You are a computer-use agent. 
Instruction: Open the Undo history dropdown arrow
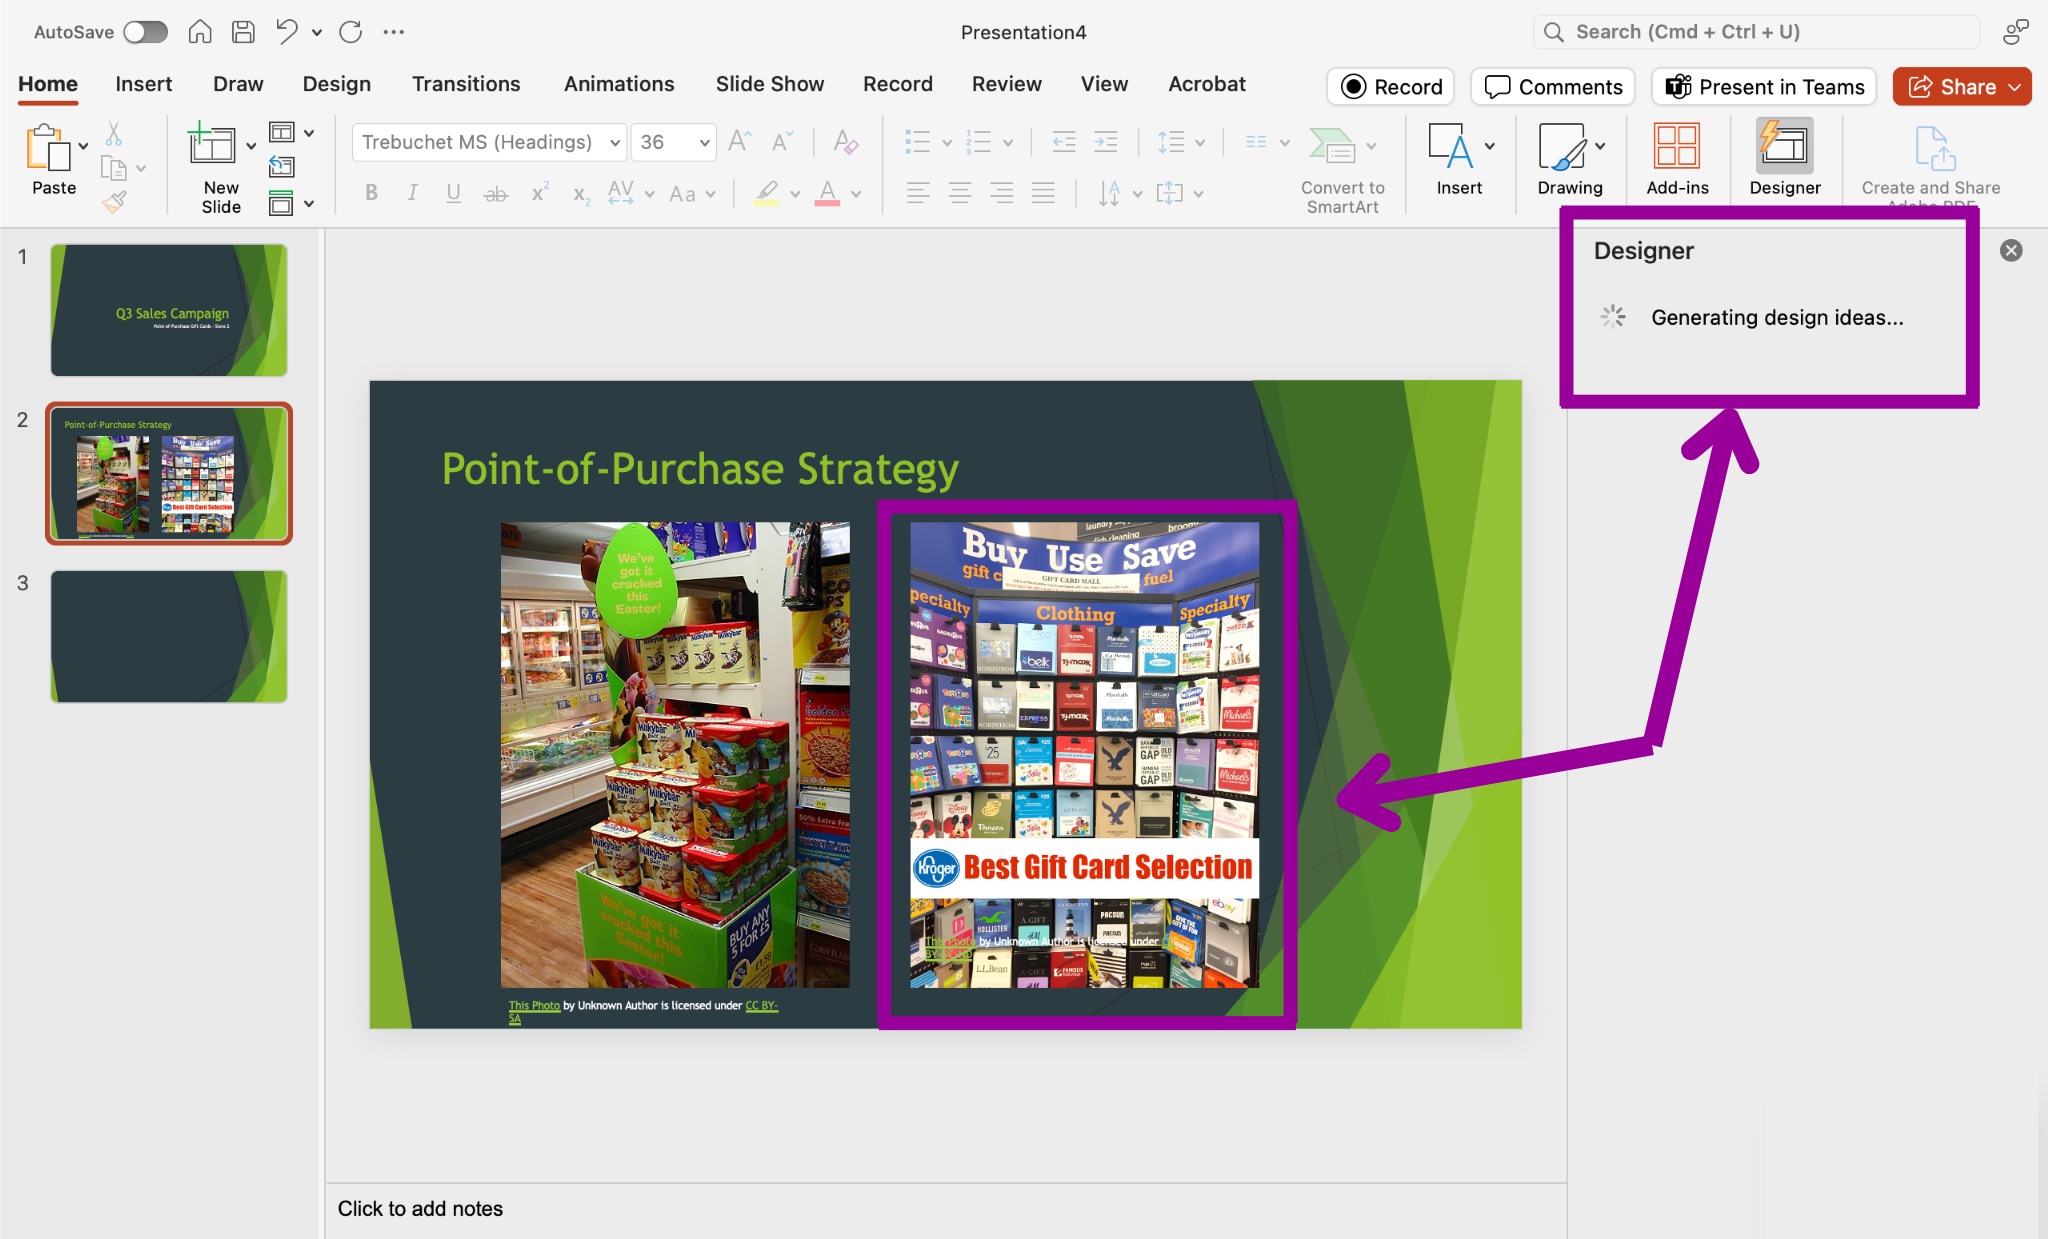point(317,33)
